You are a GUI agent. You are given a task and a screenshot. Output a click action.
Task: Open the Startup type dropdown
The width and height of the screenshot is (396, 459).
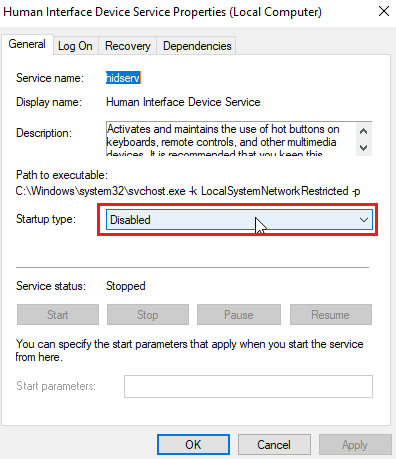tap(239, 220)
